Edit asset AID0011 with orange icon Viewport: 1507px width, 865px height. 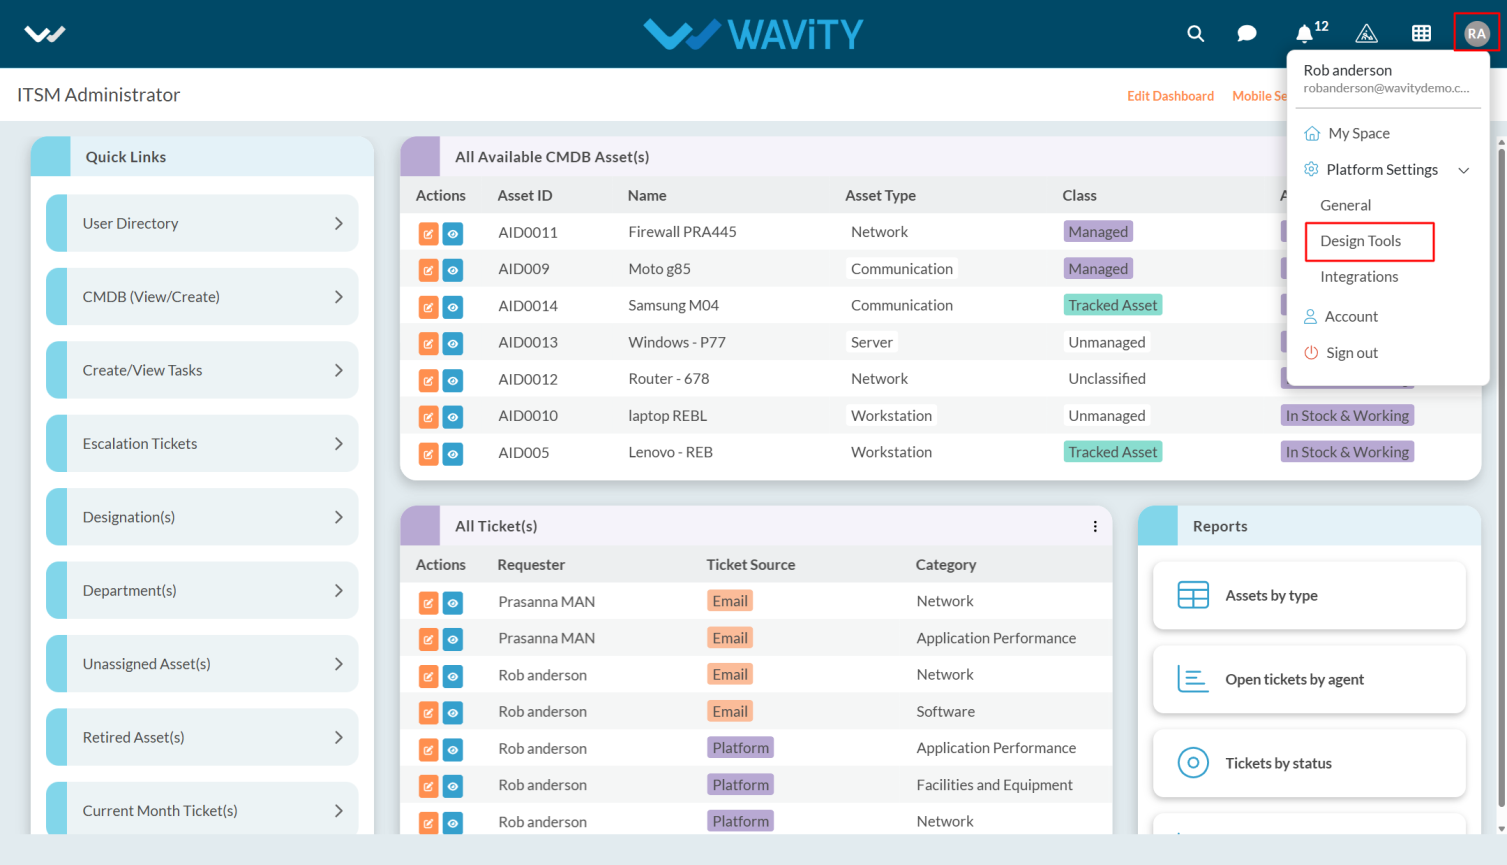point(428,234)
